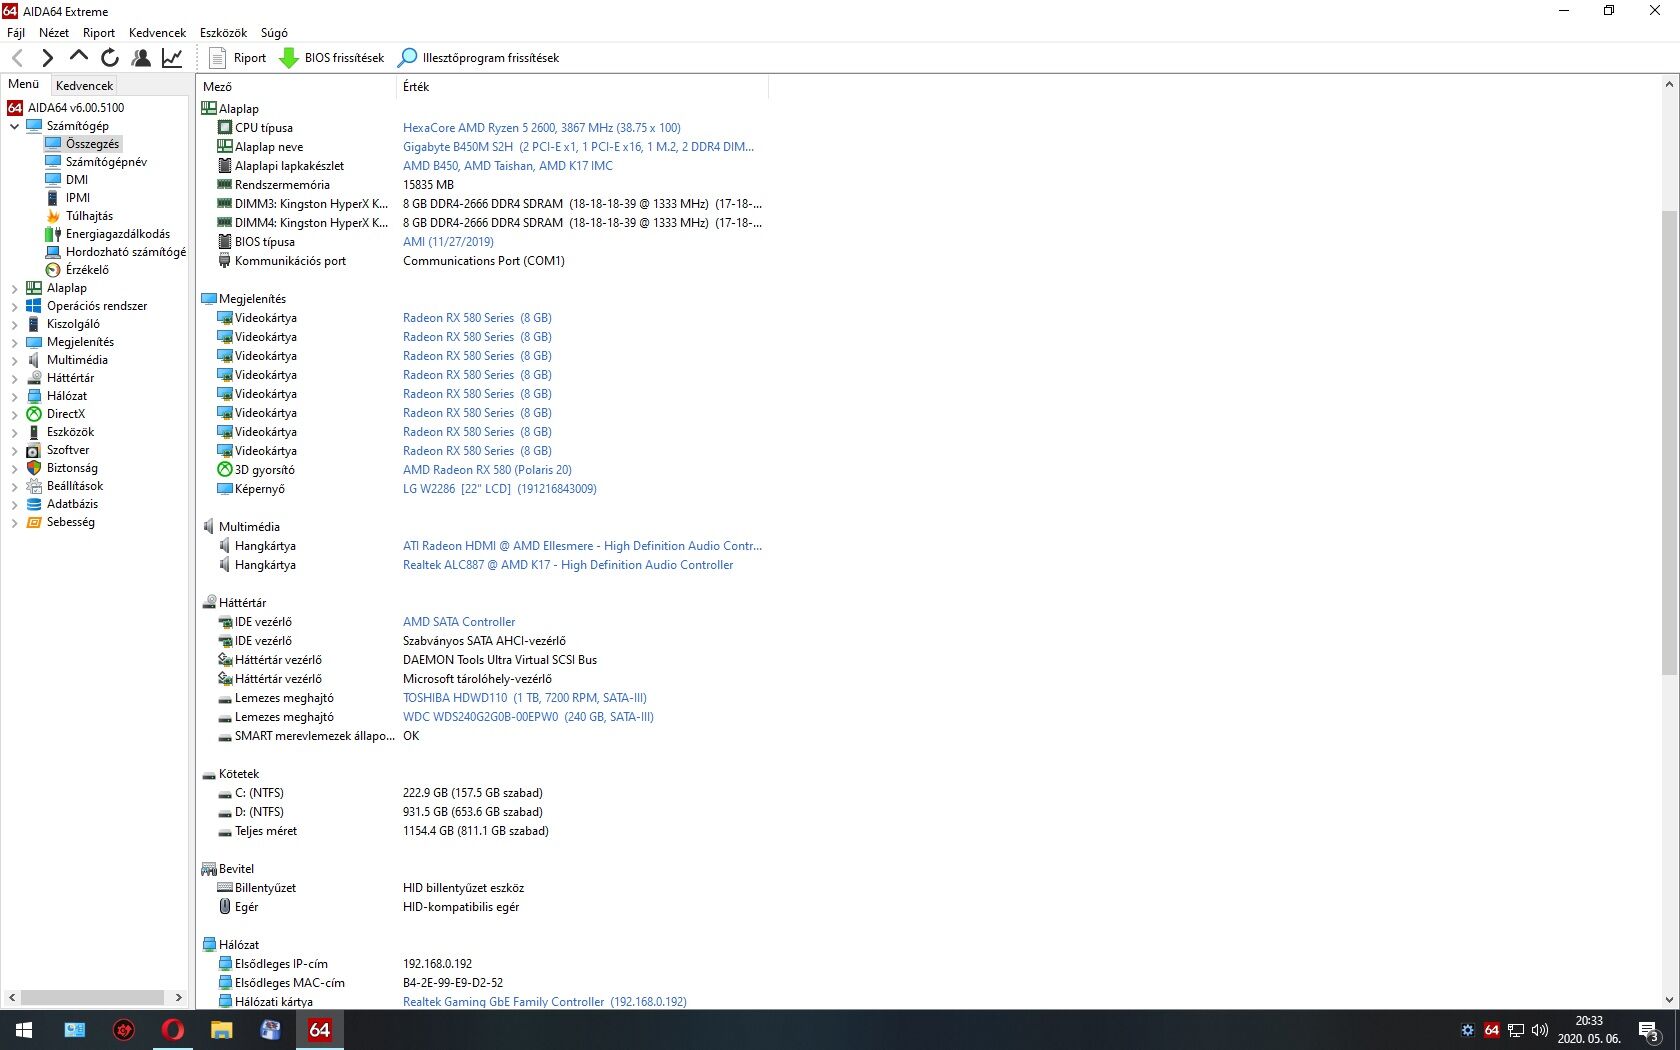Select Számítógépnév in the sidebar tree
Viewport: 1680px width, 1050px height.
click(106, 162)
